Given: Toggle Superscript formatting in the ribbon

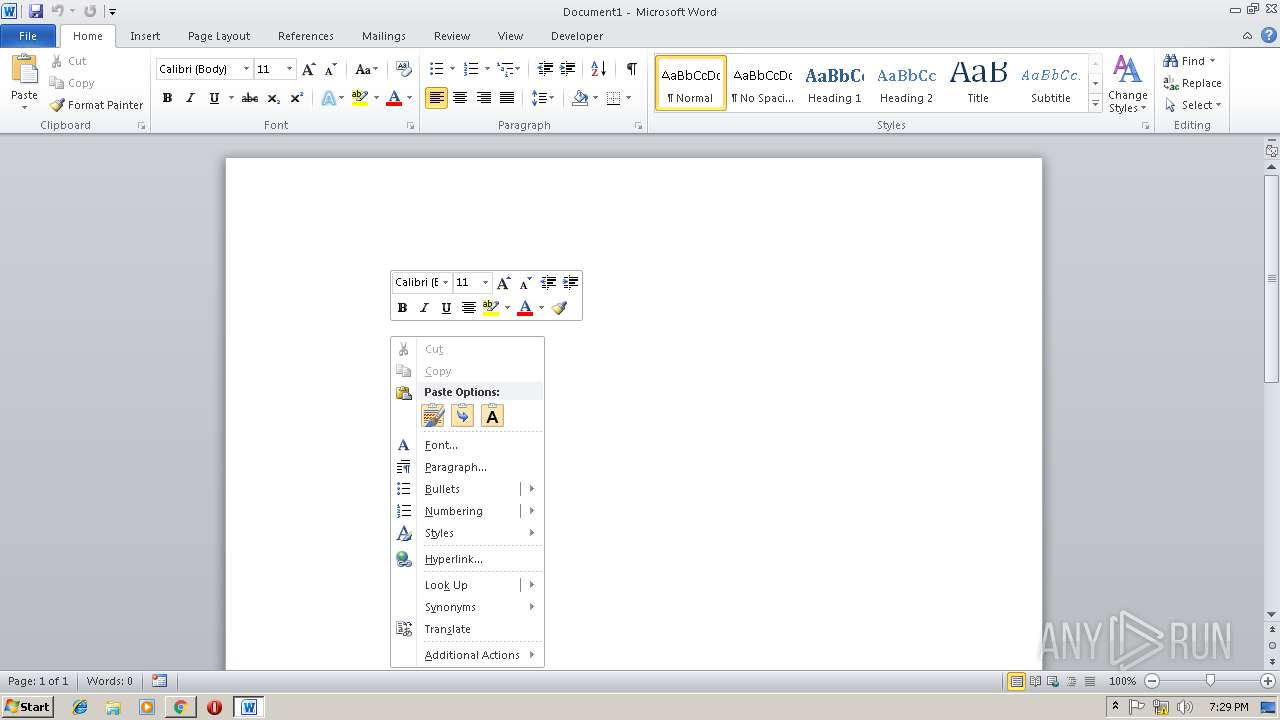Looking at the screenshot, I should tap(297, 98).
